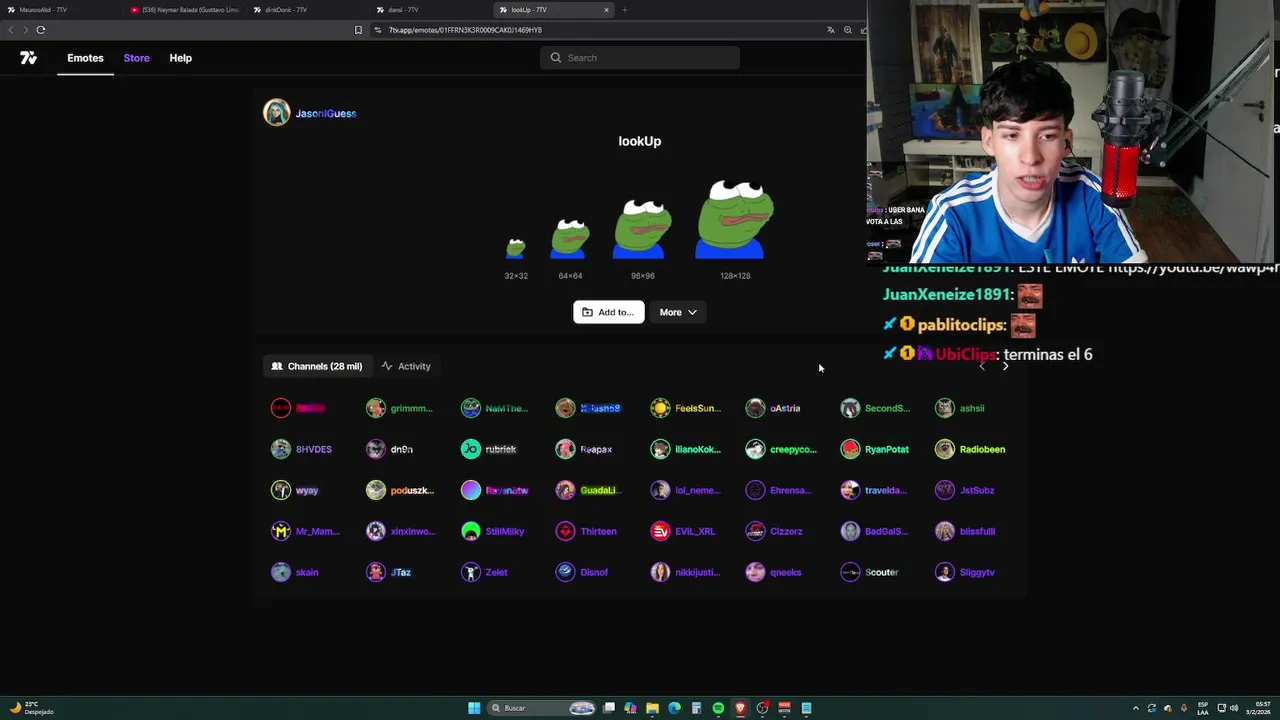Open JasonIGuess author profile link
Image resolution: width=1280 pixels, height=720 pixels.
tap(326, 113)
